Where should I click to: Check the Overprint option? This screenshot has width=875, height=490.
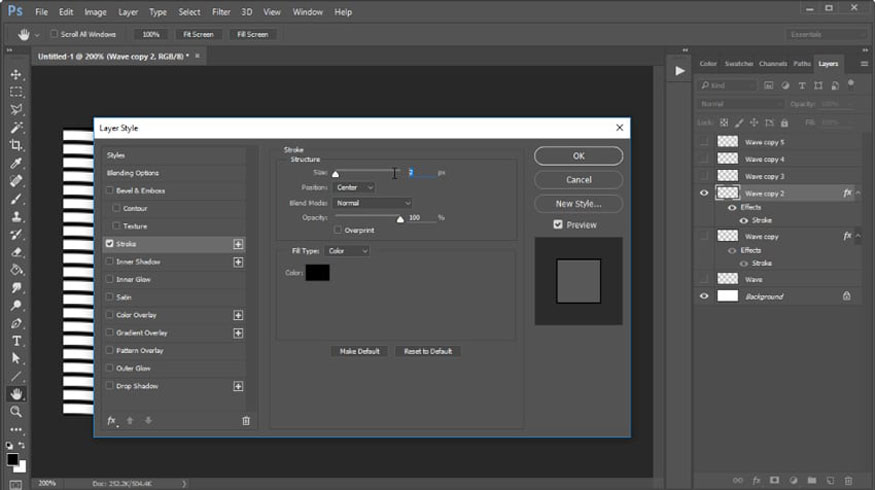(x=338, y=230)
